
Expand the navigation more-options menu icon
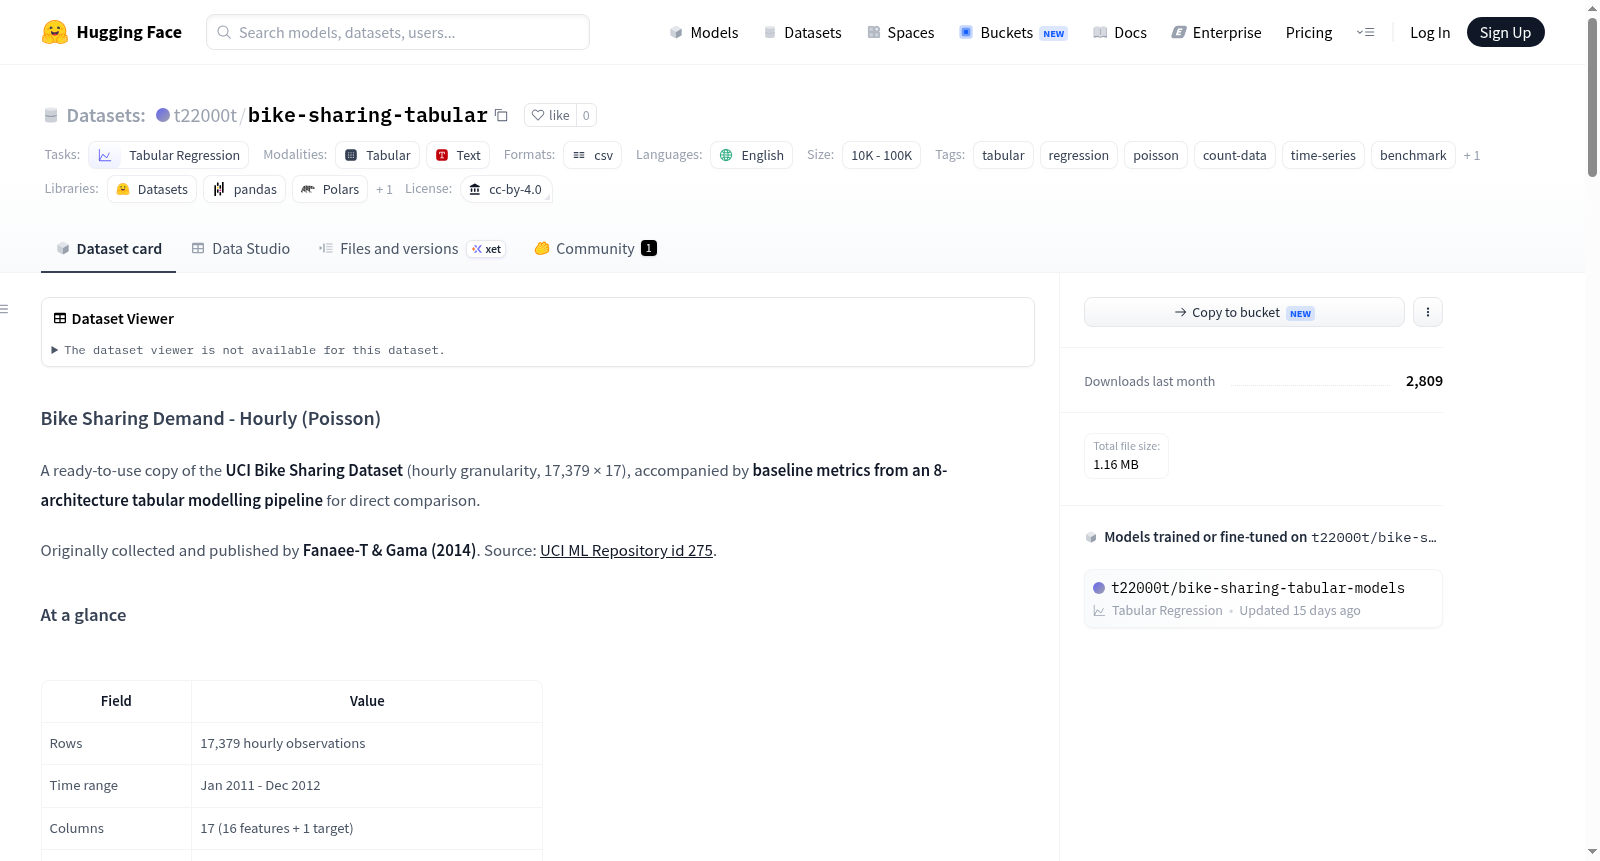tap(1366, 32)
